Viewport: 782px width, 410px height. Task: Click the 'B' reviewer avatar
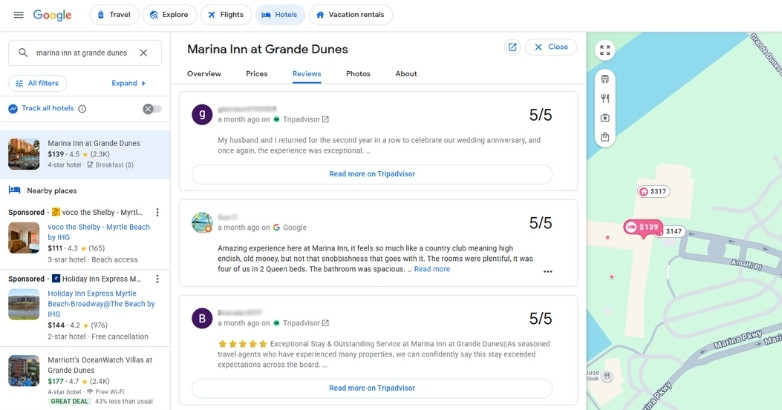point(202,318)
